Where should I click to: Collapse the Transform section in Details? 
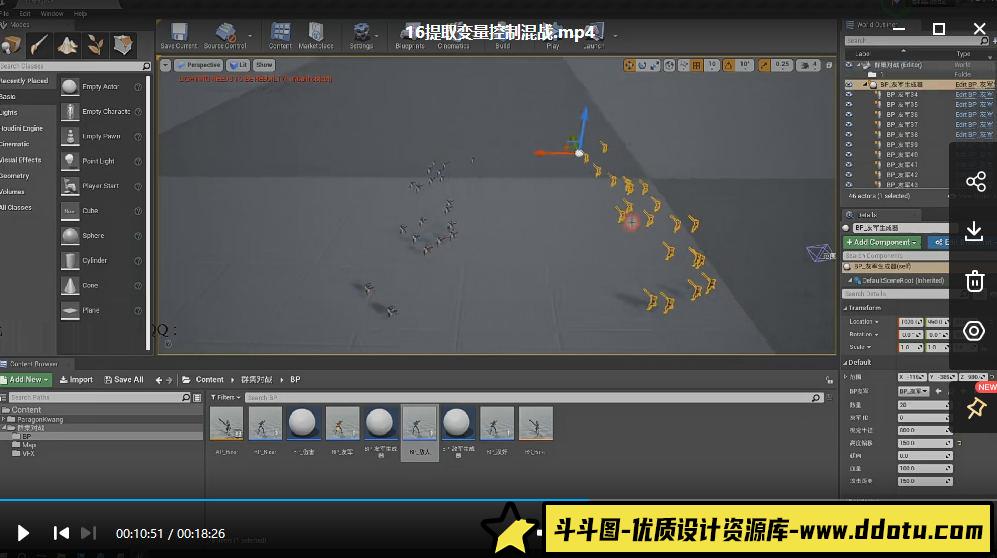coord(846,308)
